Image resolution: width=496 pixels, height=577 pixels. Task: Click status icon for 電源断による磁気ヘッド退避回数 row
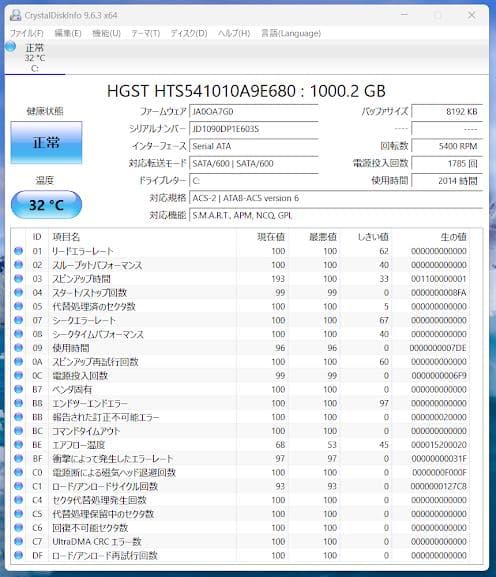point(18,472)
